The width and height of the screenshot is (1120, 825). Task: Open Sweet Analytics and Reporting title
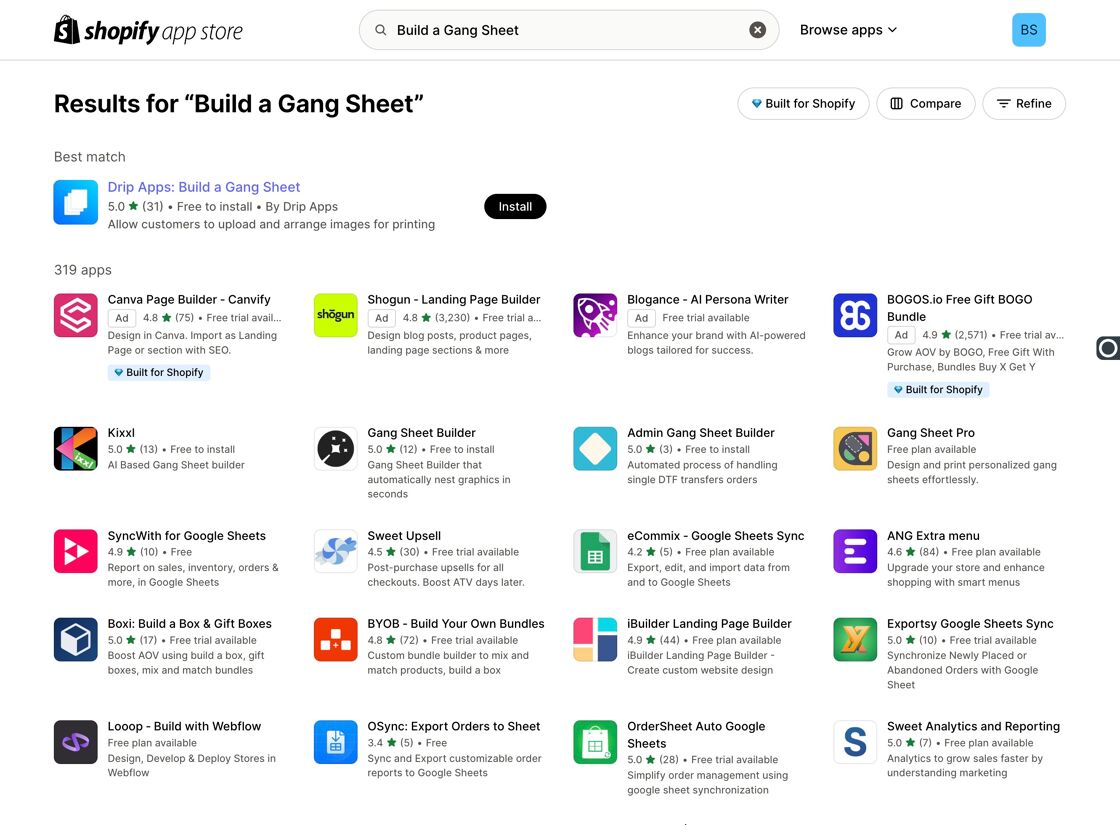(973, 726)
